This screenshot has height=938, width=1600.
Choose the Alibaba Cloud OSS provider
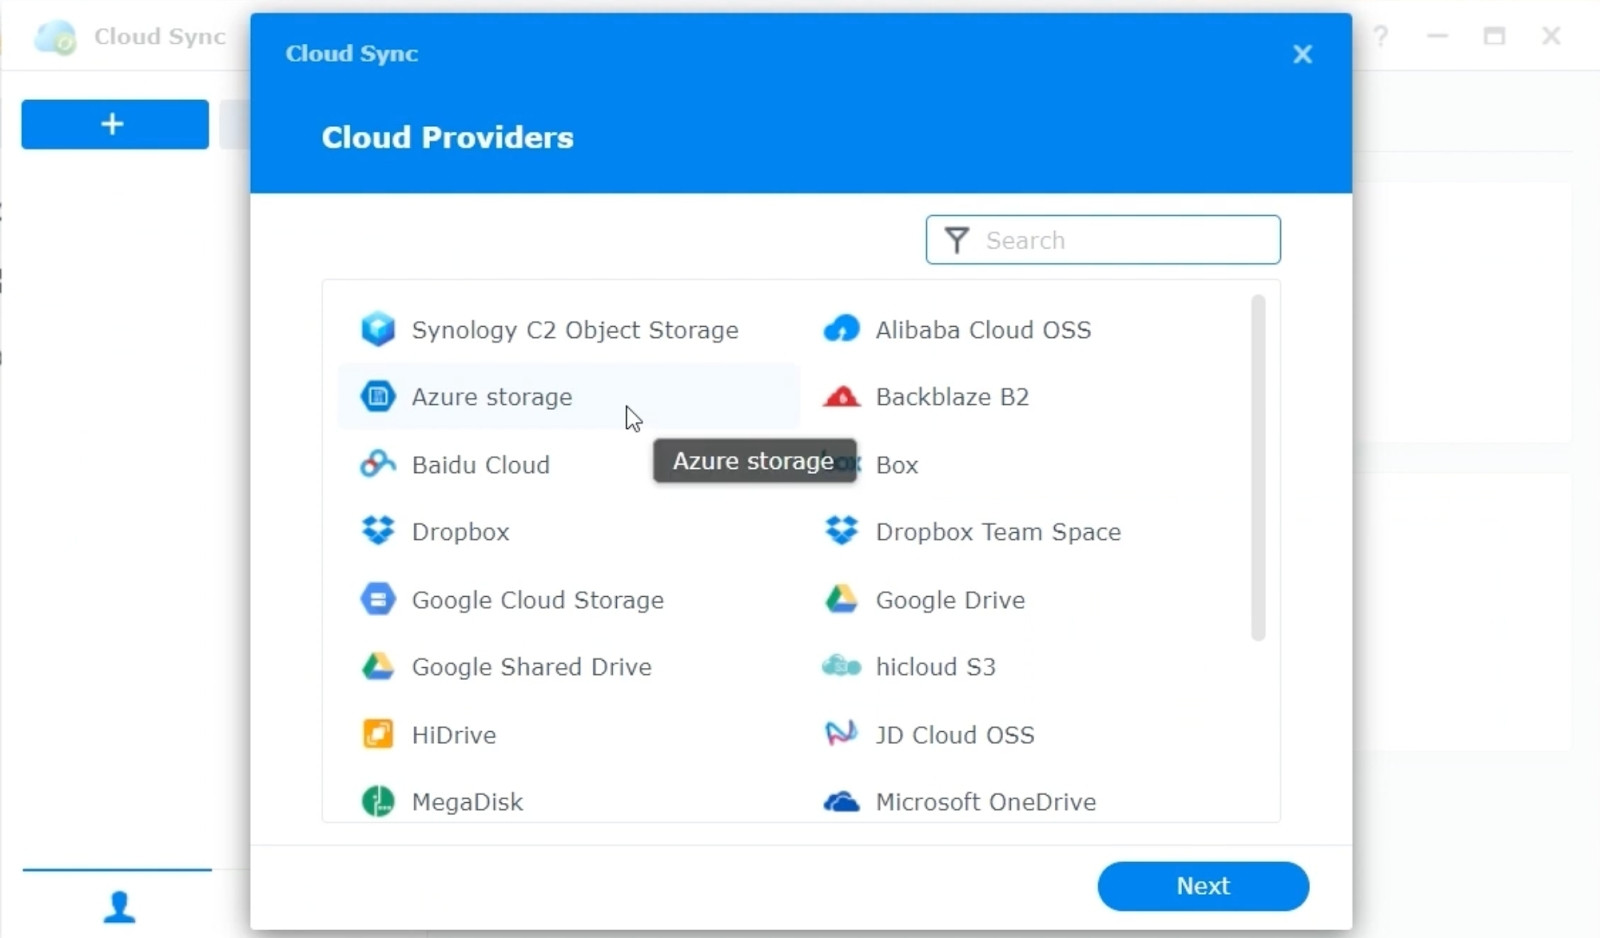983,330
